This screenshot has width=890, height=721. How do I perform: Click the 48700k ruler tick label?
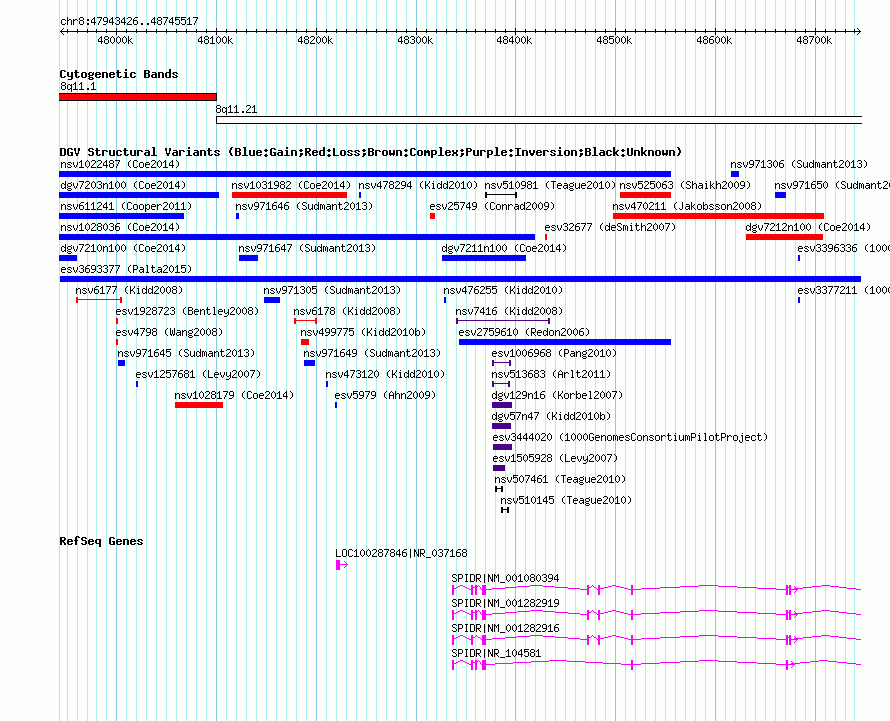(814, 40)
